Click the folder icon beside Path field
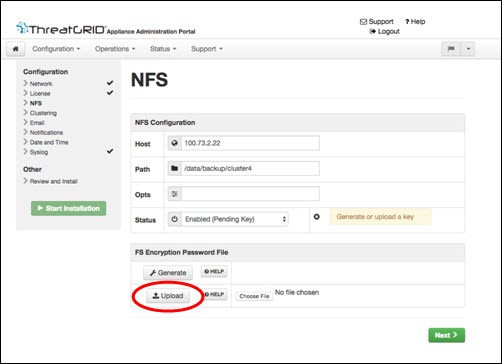The height and width of the screenshot is (364, 502). coord(174,169)
